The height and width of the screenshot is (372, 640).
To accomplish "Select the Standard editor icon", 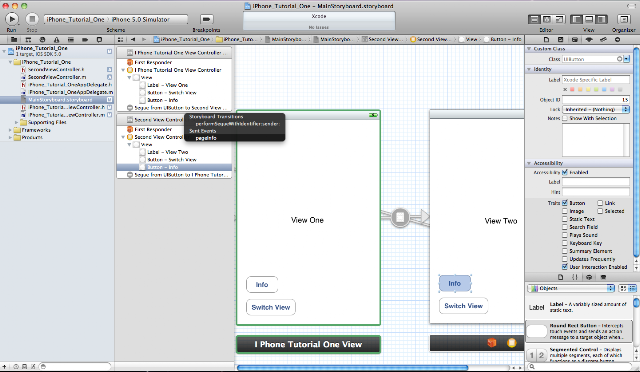I will 533,19.
